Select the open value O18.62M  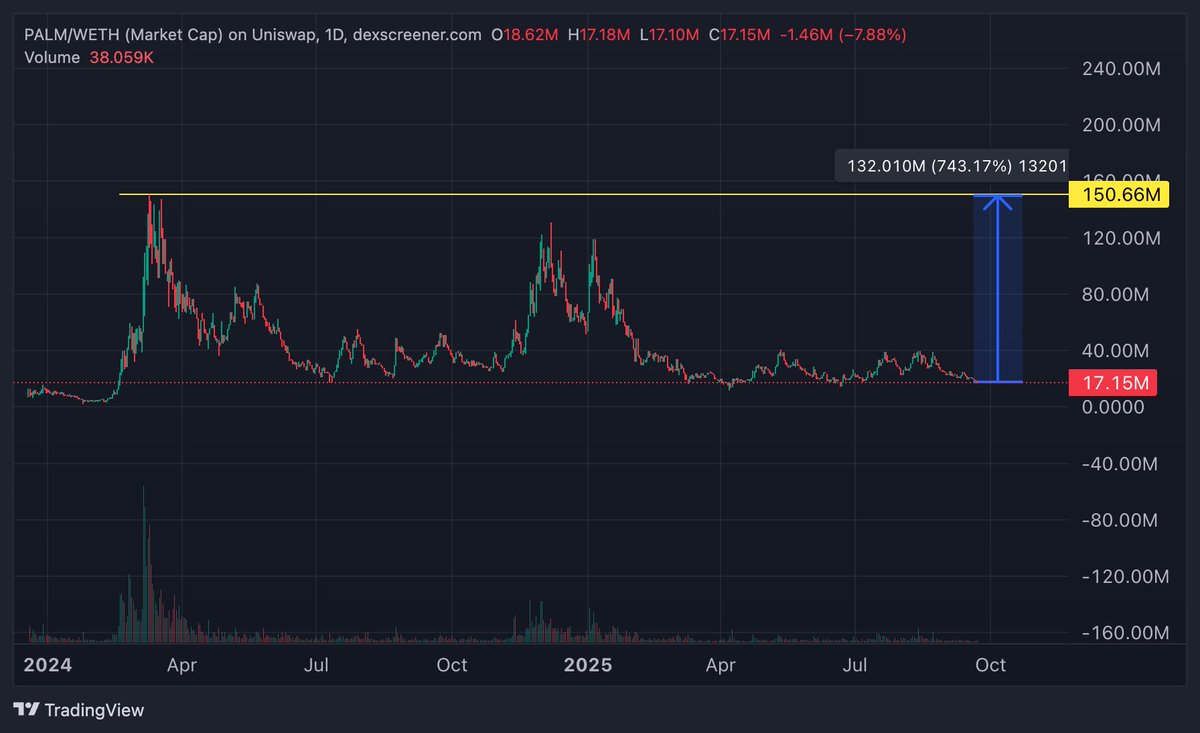523,33
